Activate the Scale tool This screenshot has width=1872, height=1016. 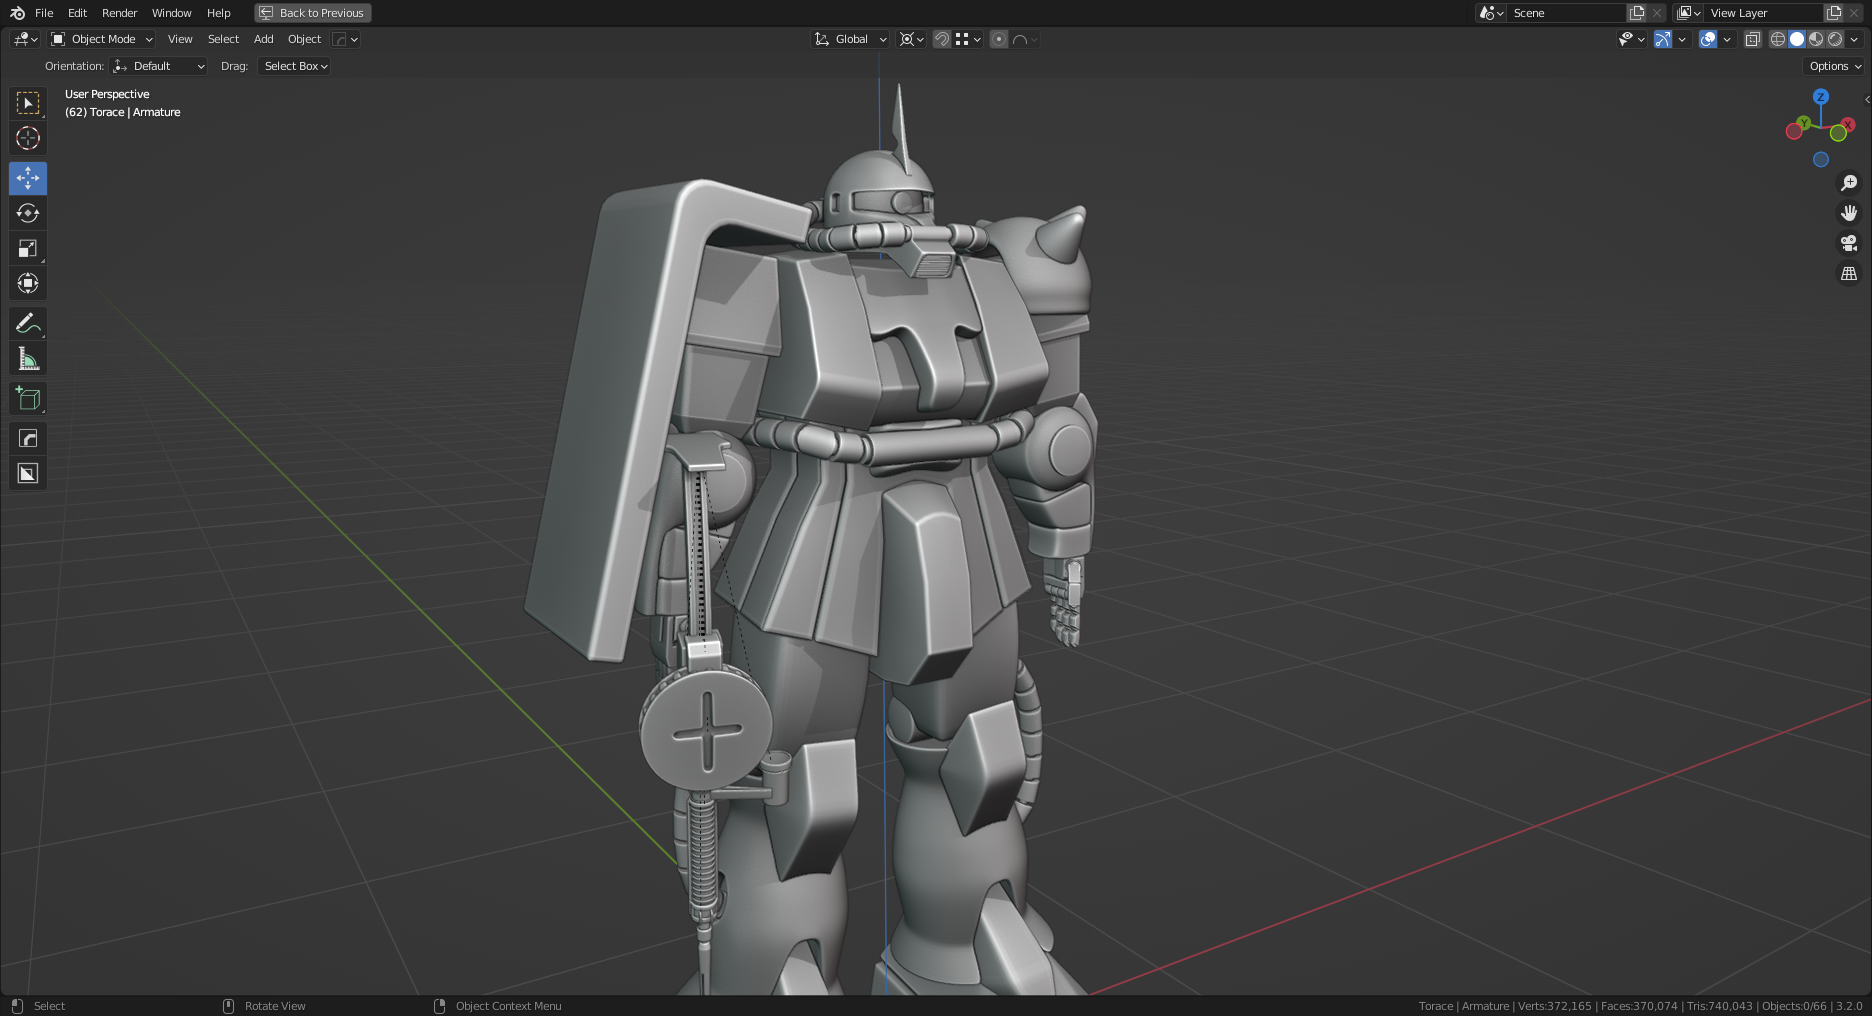pyautogui.click(x=28, y=248)
